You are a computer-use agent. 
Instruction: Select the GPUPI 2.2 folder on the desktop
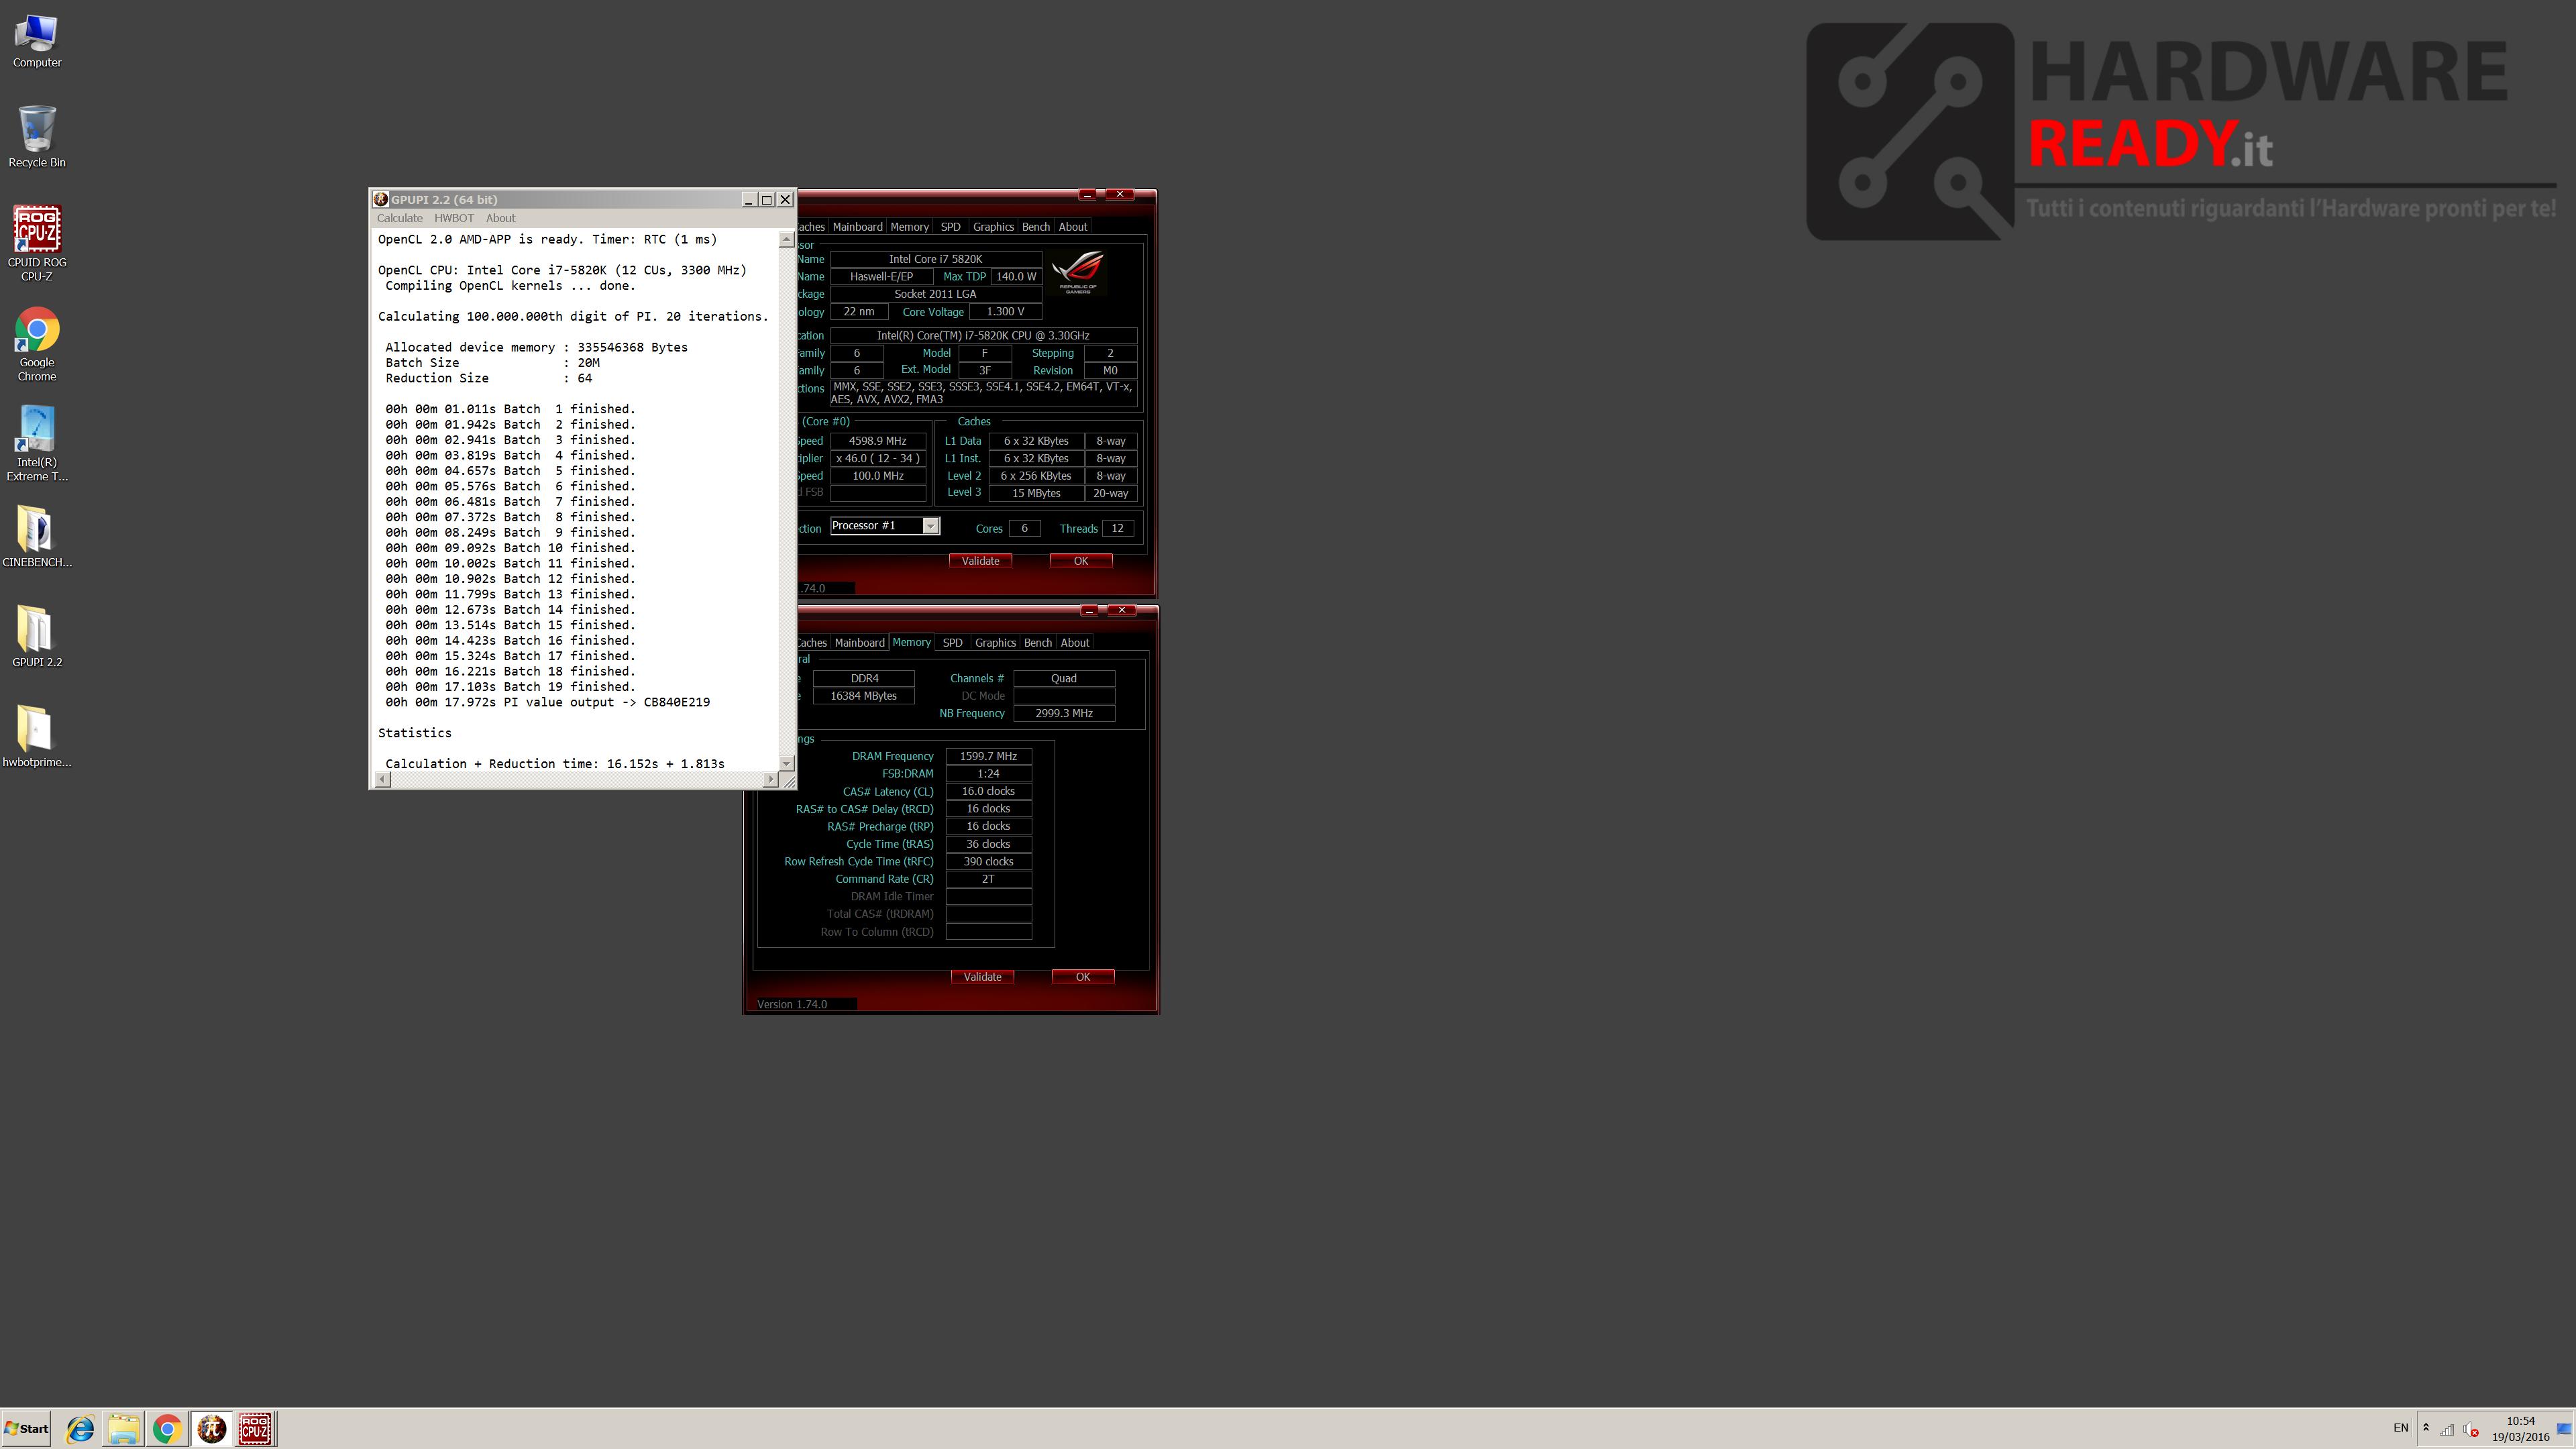(37, 637)
